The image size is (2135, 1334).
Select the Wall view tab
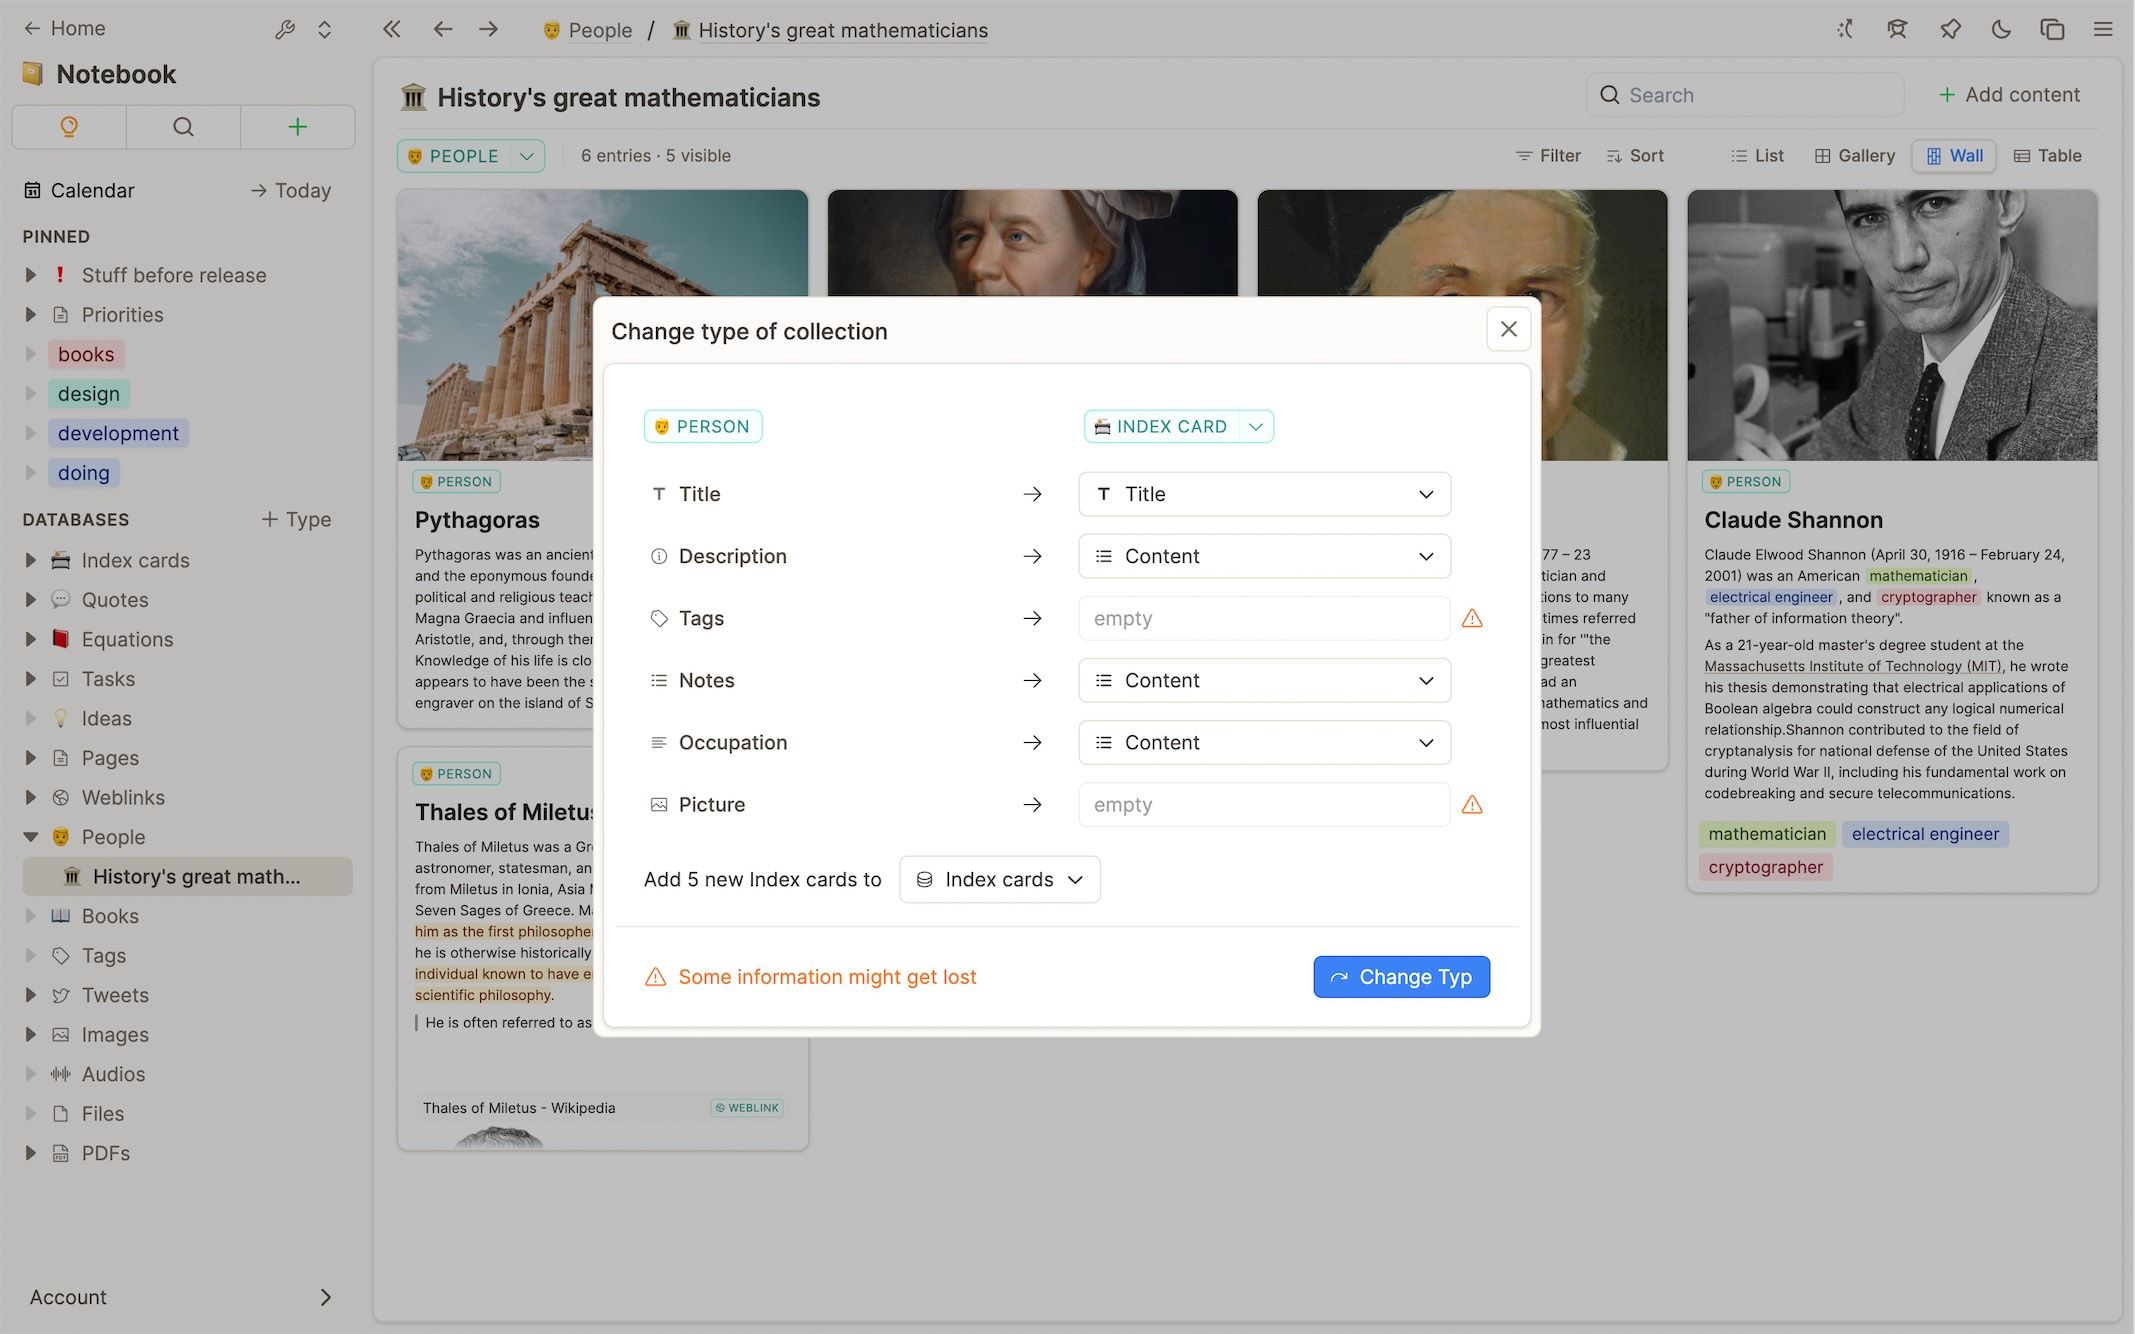click(x=1954, y=156)
